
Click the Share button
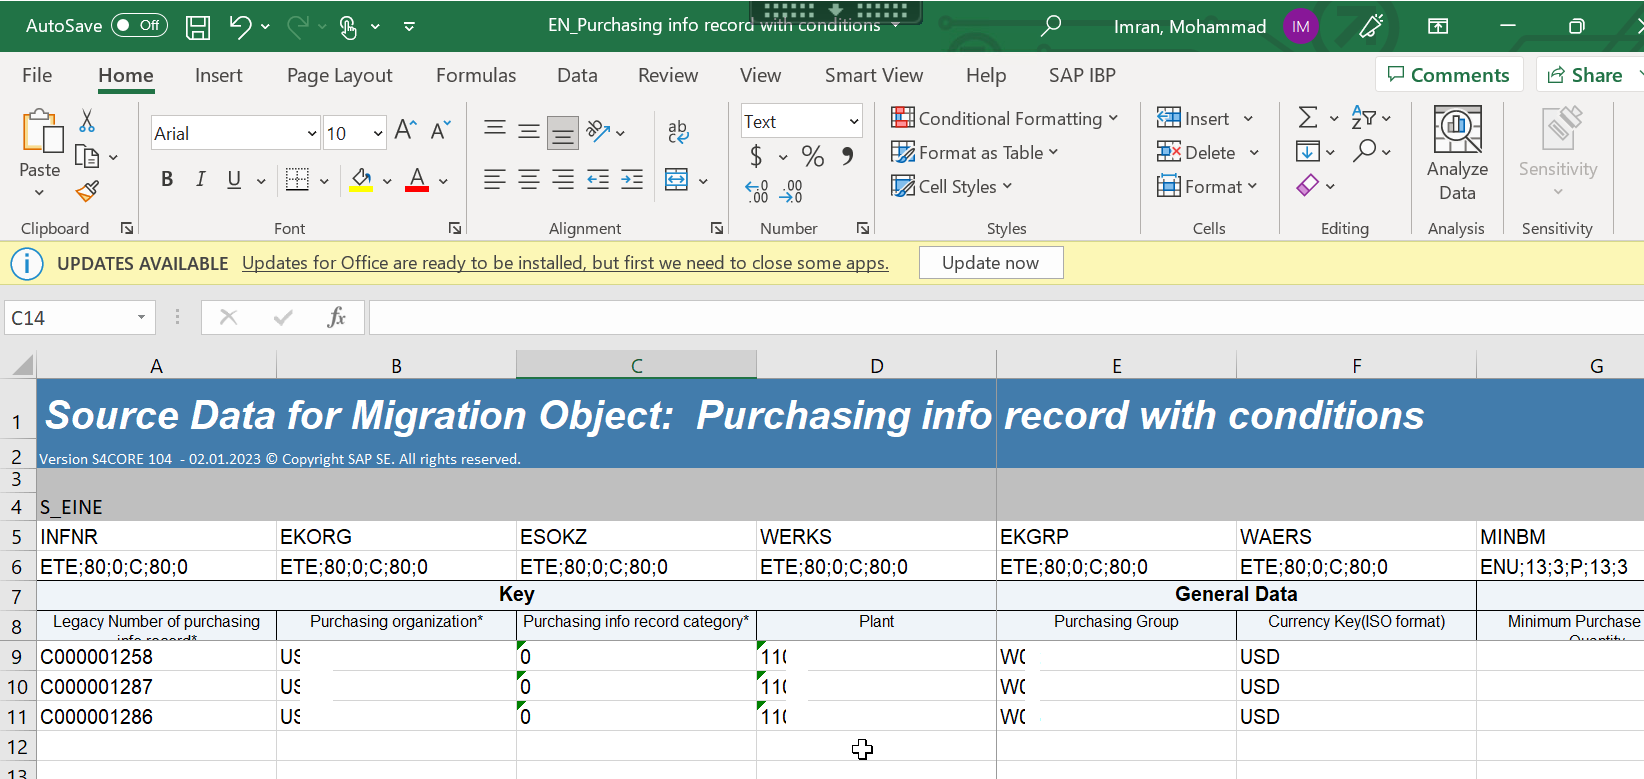click(1586, 75)
